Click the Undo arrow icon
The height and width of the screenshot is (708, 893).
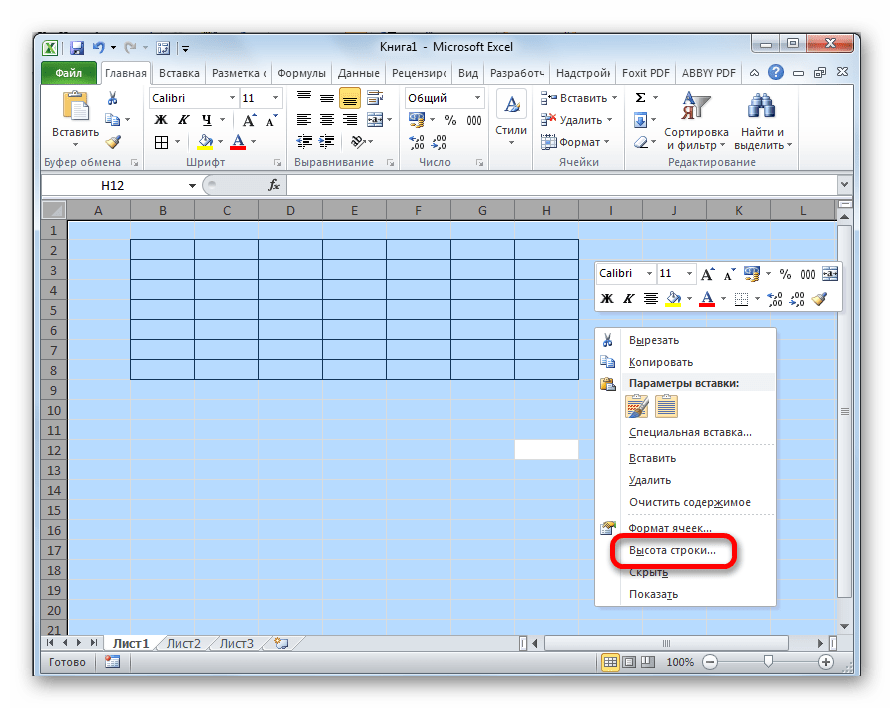(99, 48)
